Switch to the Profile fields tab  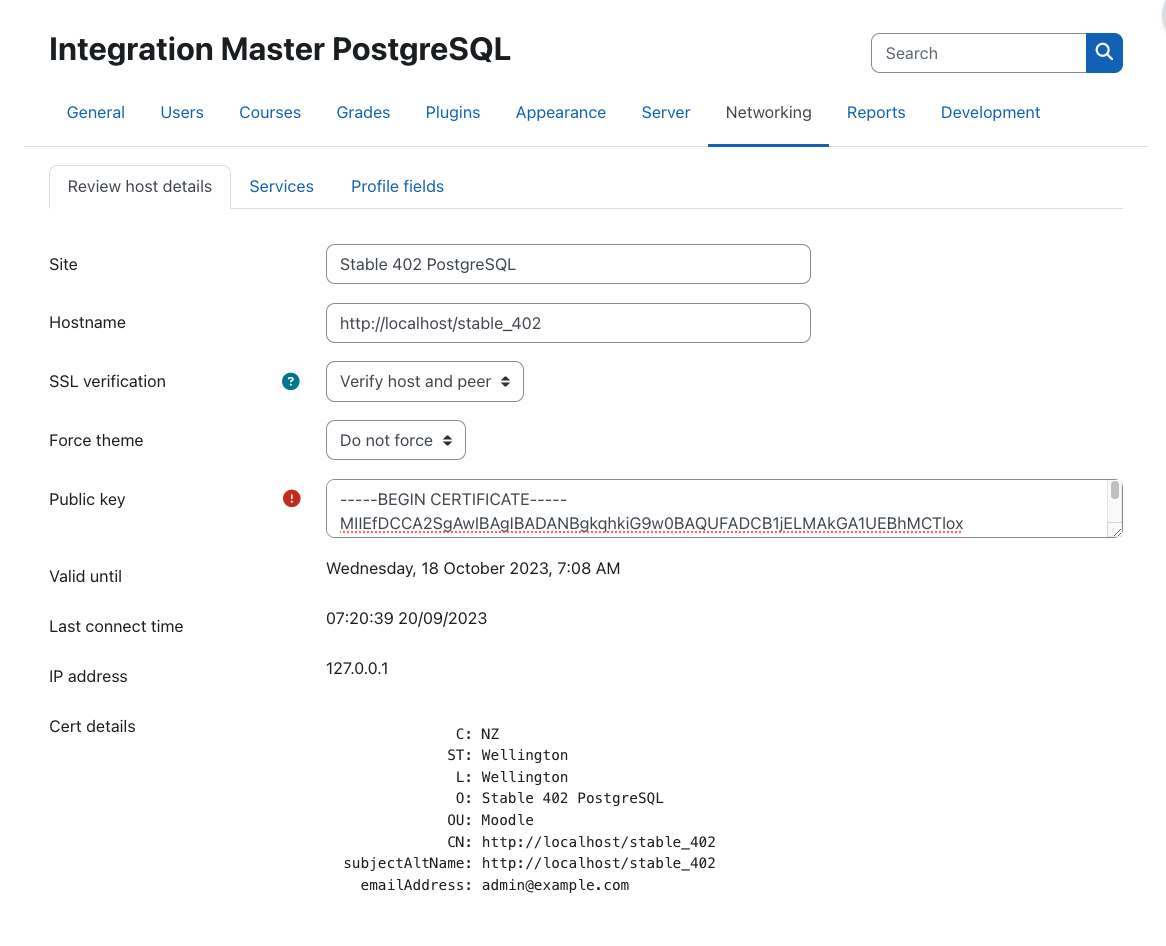click(x=397, y=187)
